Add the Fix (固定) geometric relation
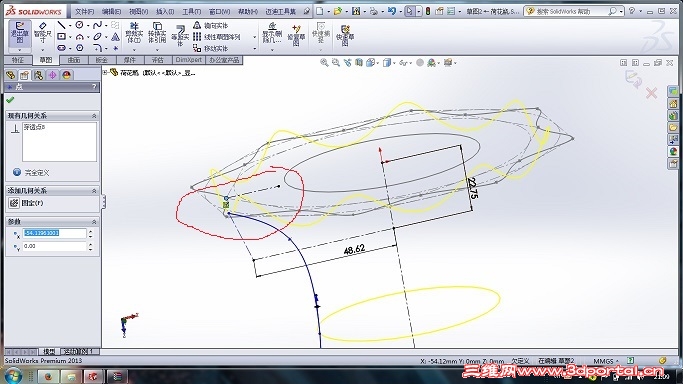This screenshot has width=683, height=384. coord(26,203)
